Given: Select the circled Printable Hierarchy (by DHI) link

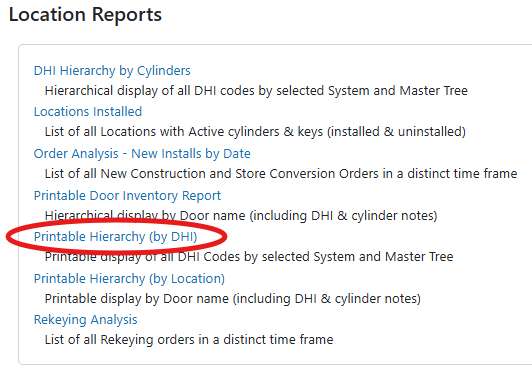Looking at the screenshot, I should 115,237.
